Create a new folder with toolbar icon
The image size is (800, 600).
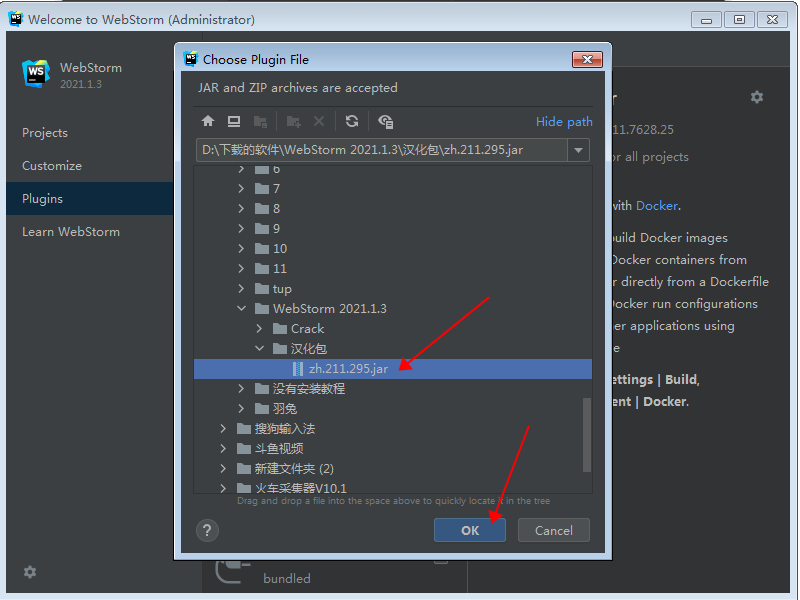tap(293, 121)
